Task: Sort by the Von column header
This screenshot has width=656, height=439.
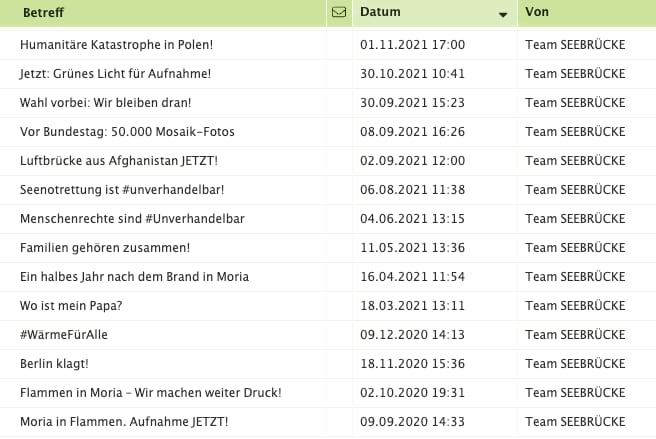Action: coord(536,13)
